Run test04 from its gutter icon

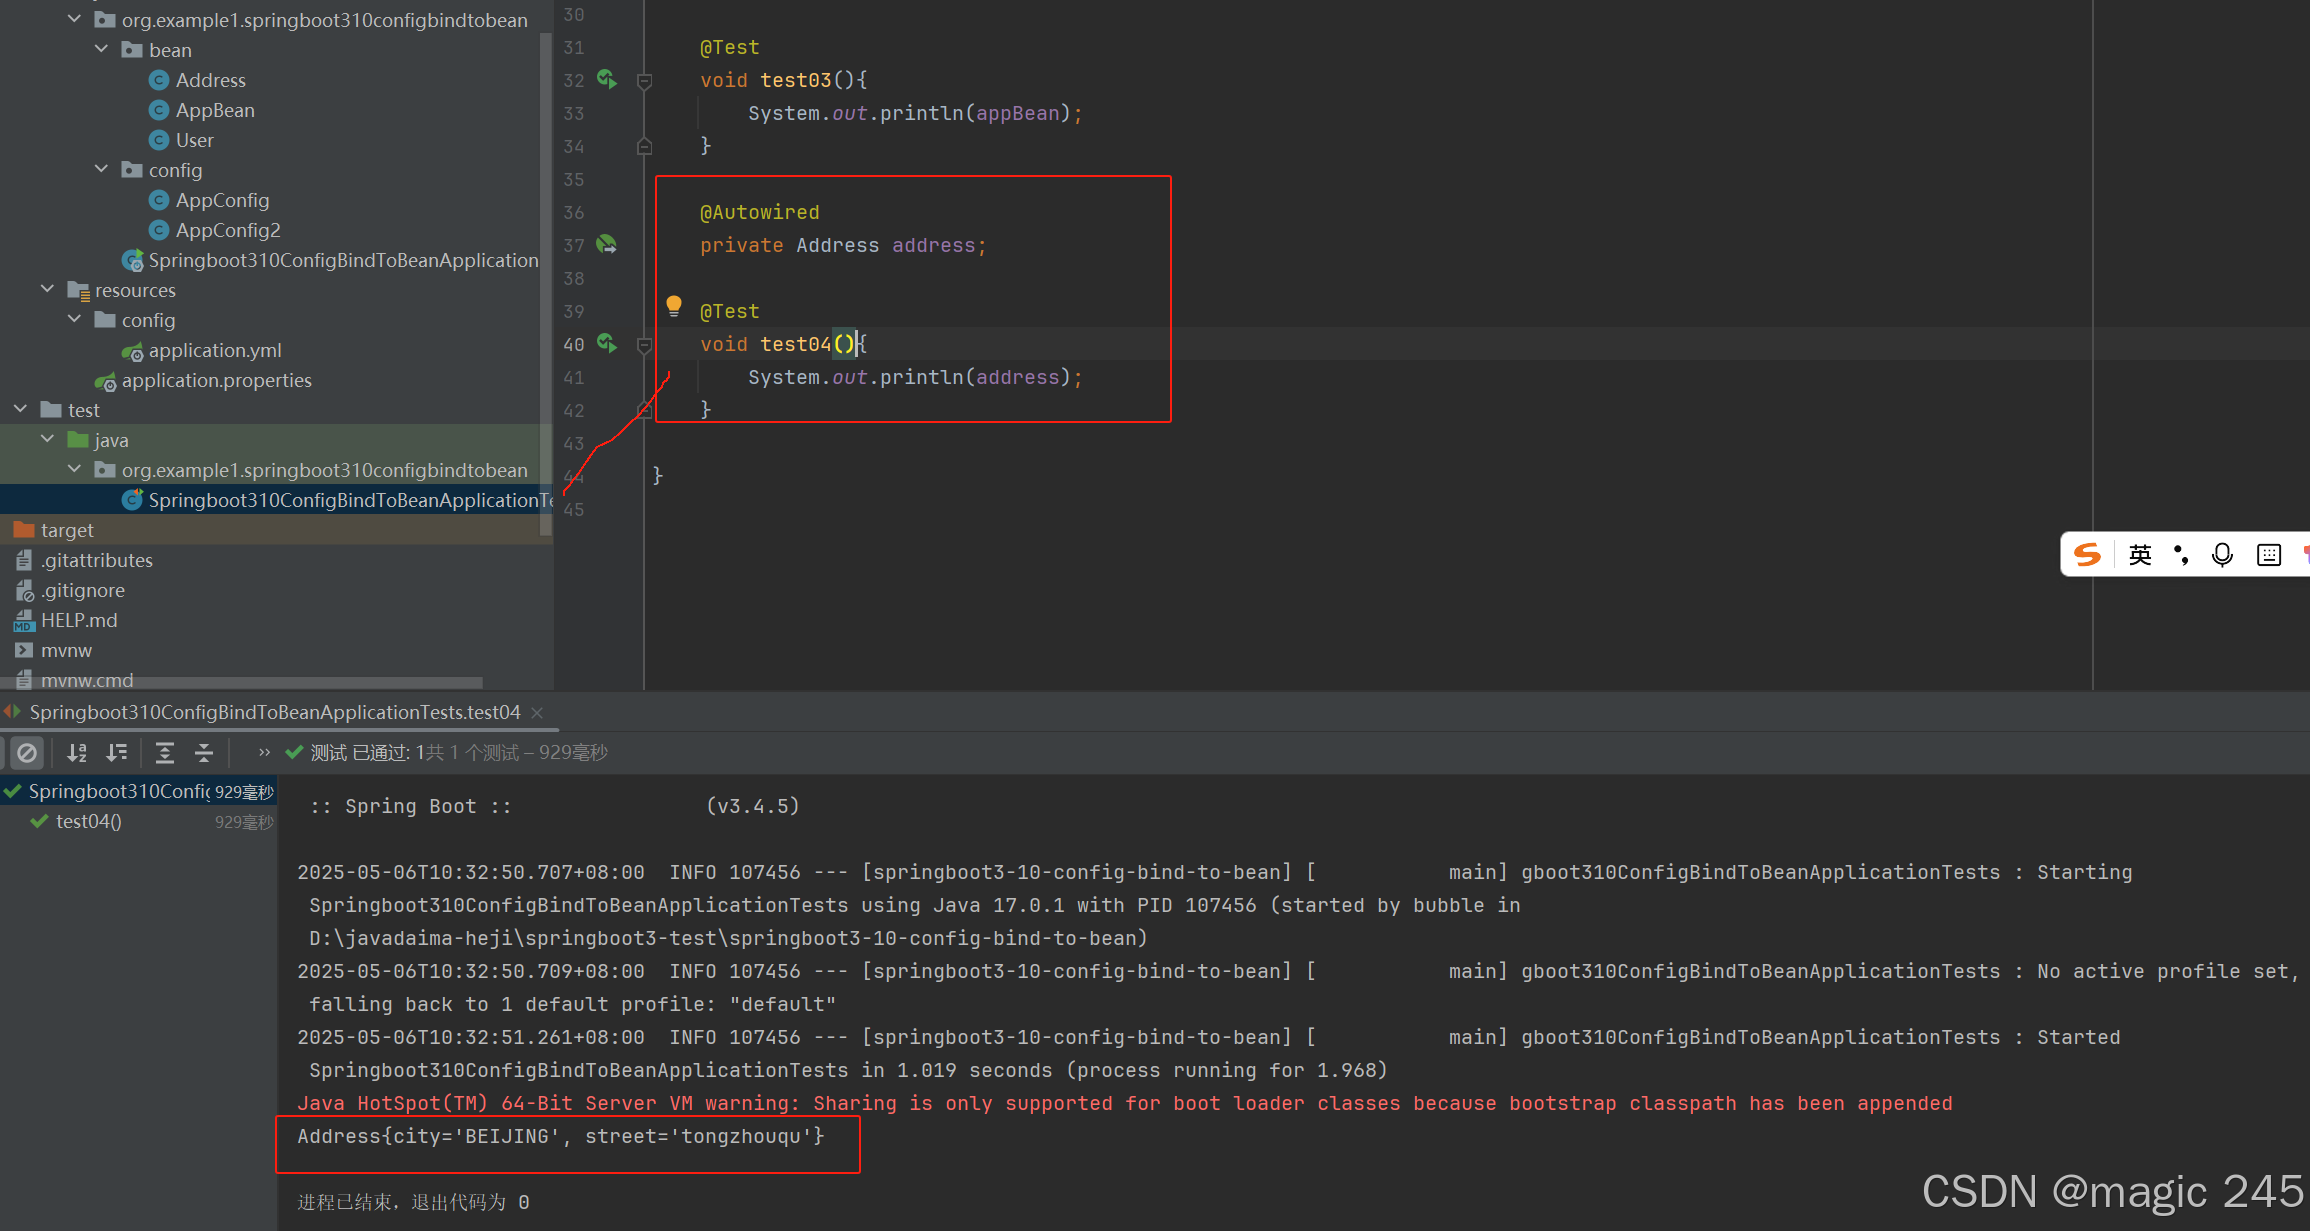point(606,343)
